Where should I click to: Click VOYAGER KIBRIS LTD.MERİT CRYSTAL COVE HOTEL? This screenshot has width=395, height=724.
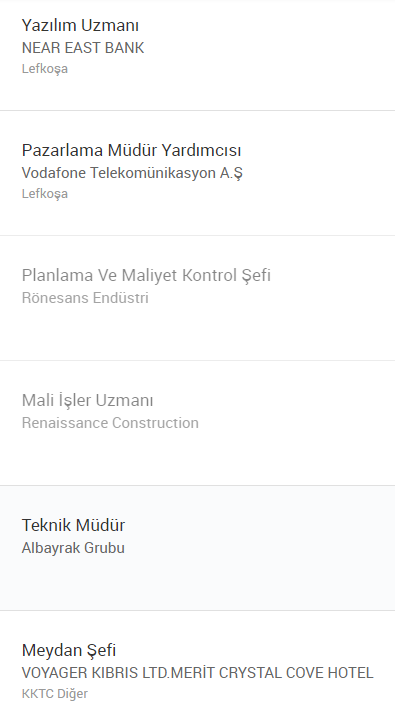197,673
